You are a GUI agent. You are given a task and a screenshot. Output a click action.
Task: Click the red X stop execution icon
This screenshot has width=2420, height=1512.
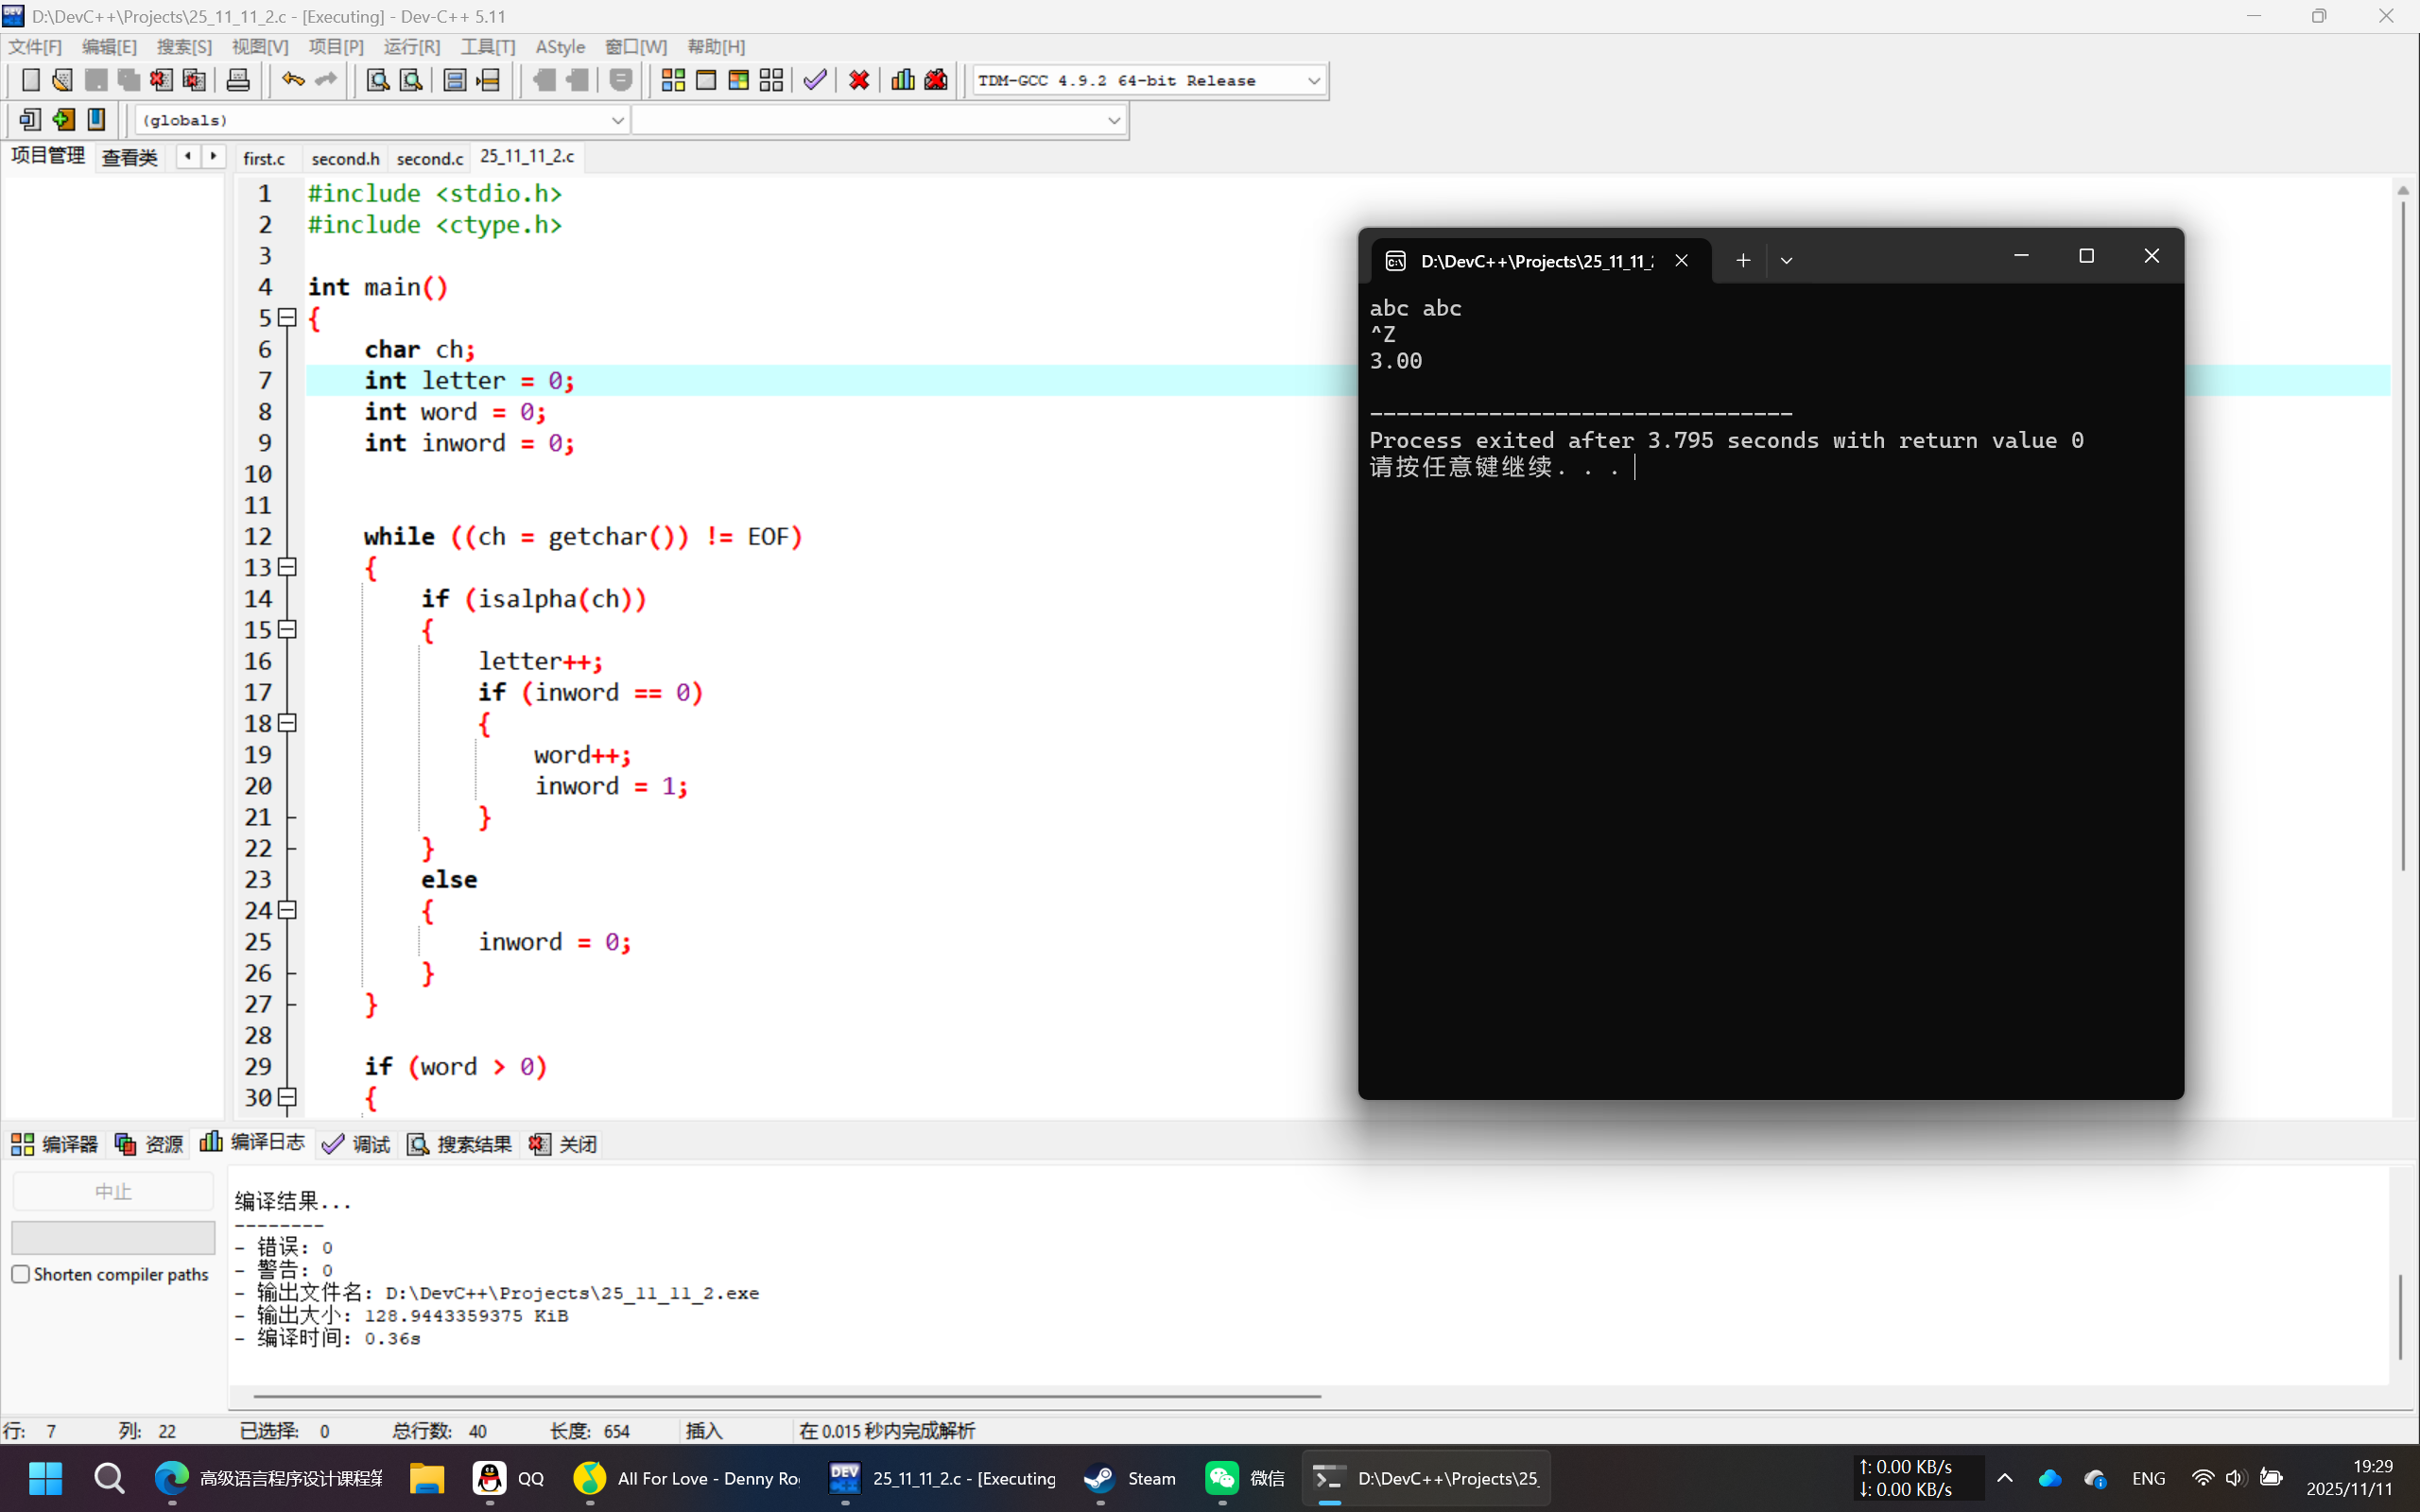click(858, 80)
